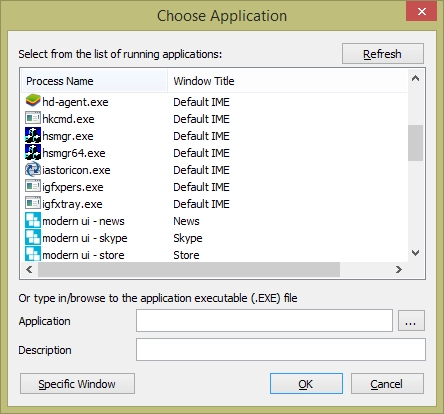Screen dimensions: 444x414
Task: Click the modern ui - news tile icon
Action: tap(33, 220)
